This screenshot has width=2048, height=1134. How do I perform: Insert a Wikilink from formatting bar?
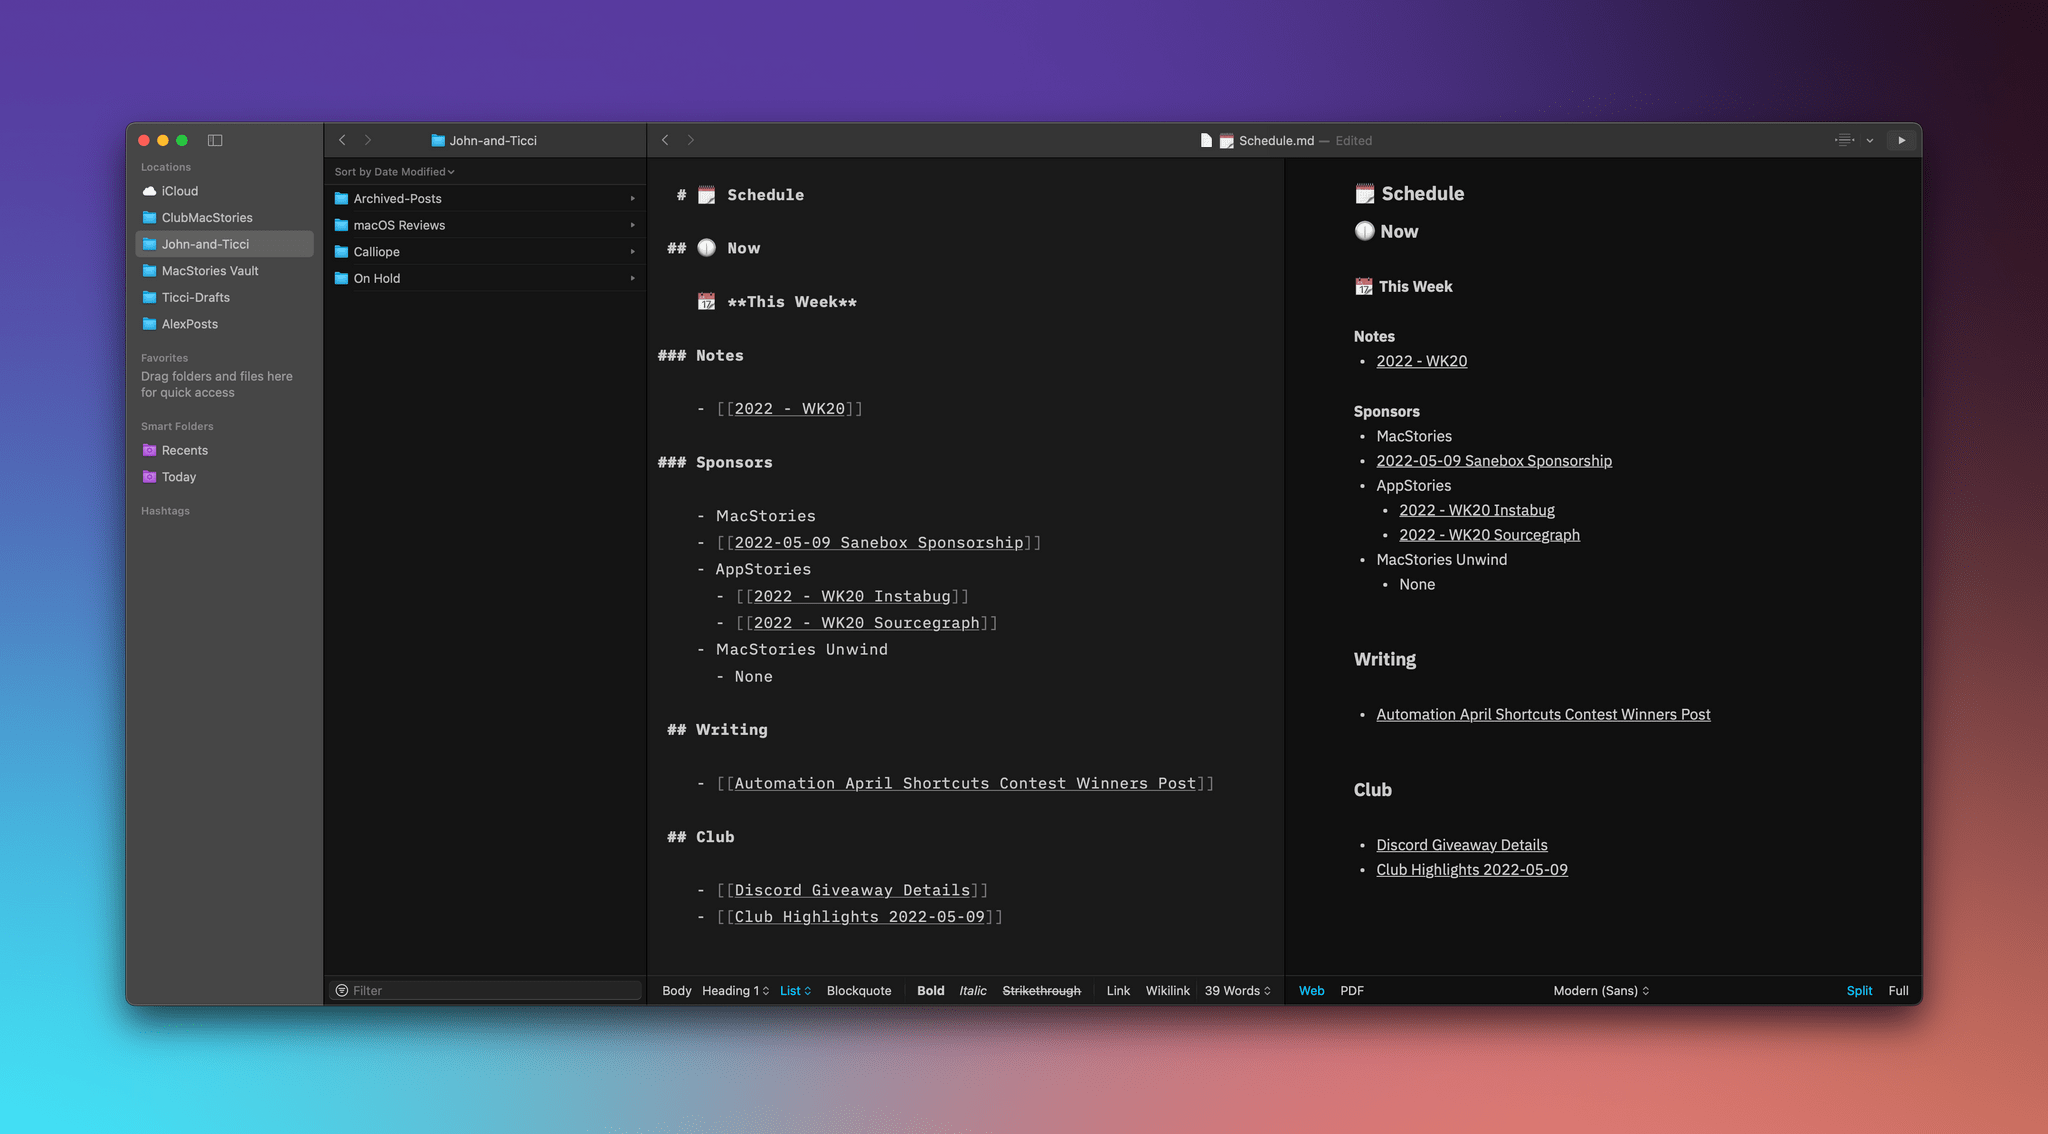tap(1167, 990)
